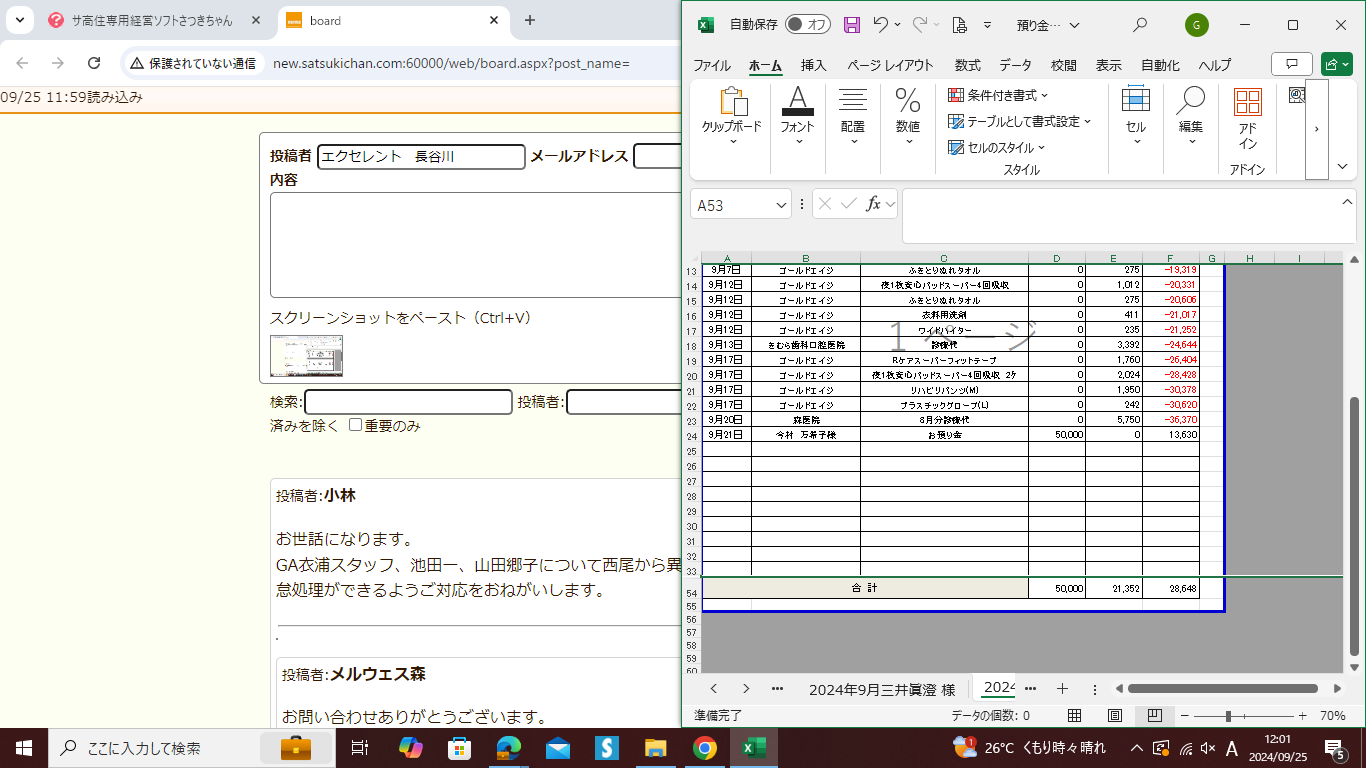
Task: Collapse the Excel ribbon with chevron
Action: pyautogui.click(x=1343, y=166)
